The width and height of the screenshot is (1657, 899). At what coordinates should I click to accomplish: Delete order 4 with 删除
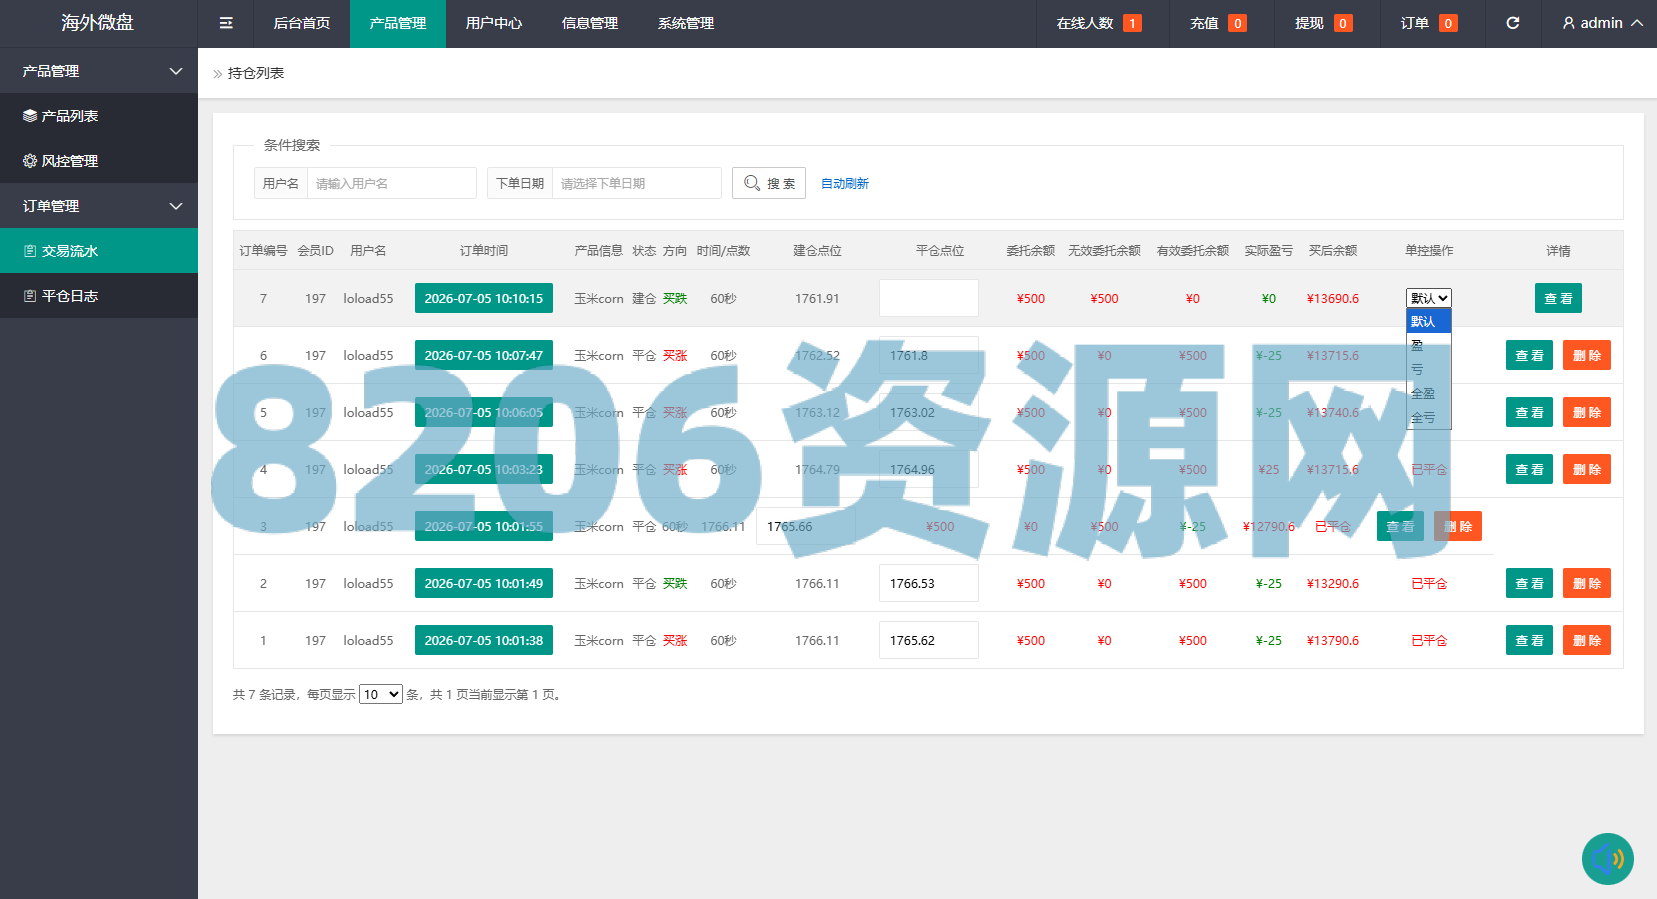click(1587, 469)
